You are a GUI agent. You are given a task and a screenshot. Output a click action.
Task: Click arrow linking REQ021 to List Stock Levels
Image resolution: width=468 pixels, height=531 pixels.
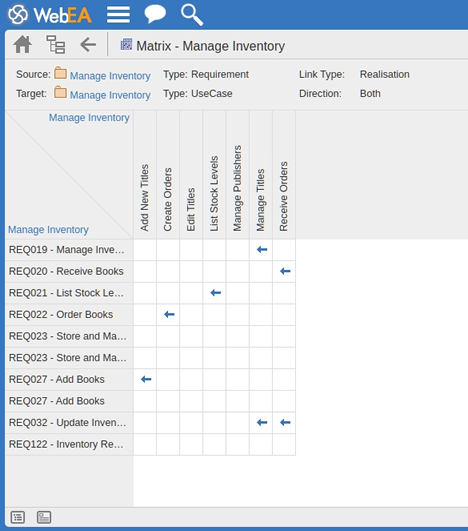click(x=215, y=293)
